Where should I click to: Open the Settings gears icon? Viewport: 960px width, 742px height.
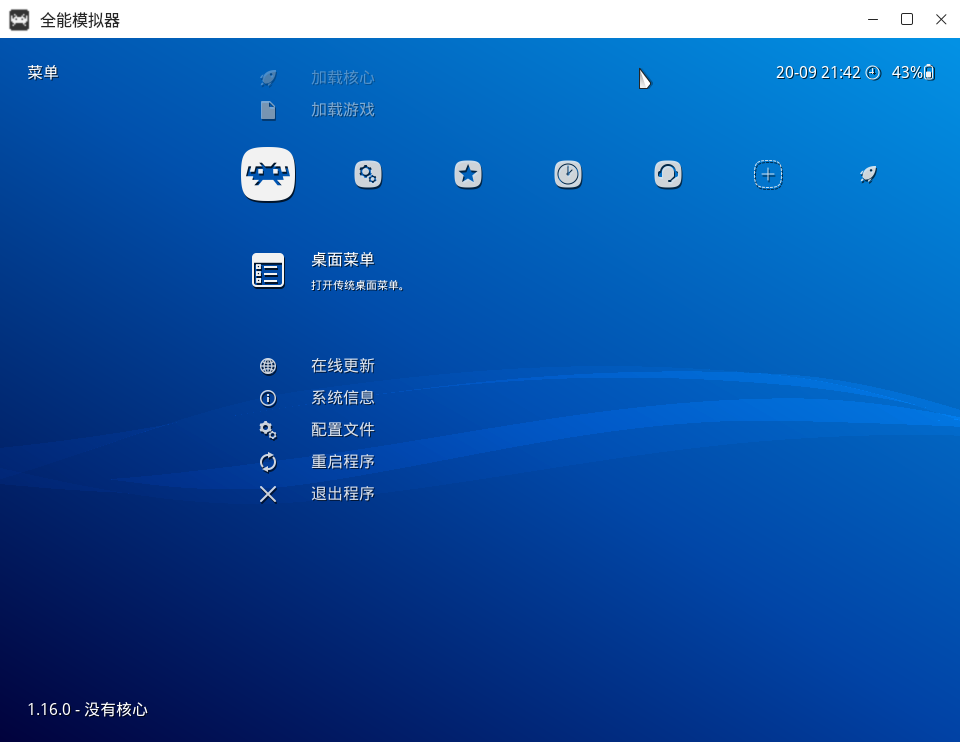pyautogui.click(x=368, y=173)
